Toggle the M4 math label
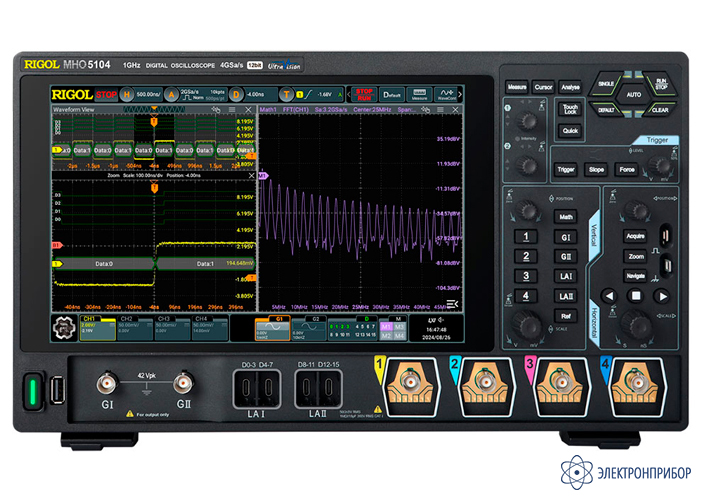 tap(399, 335)
